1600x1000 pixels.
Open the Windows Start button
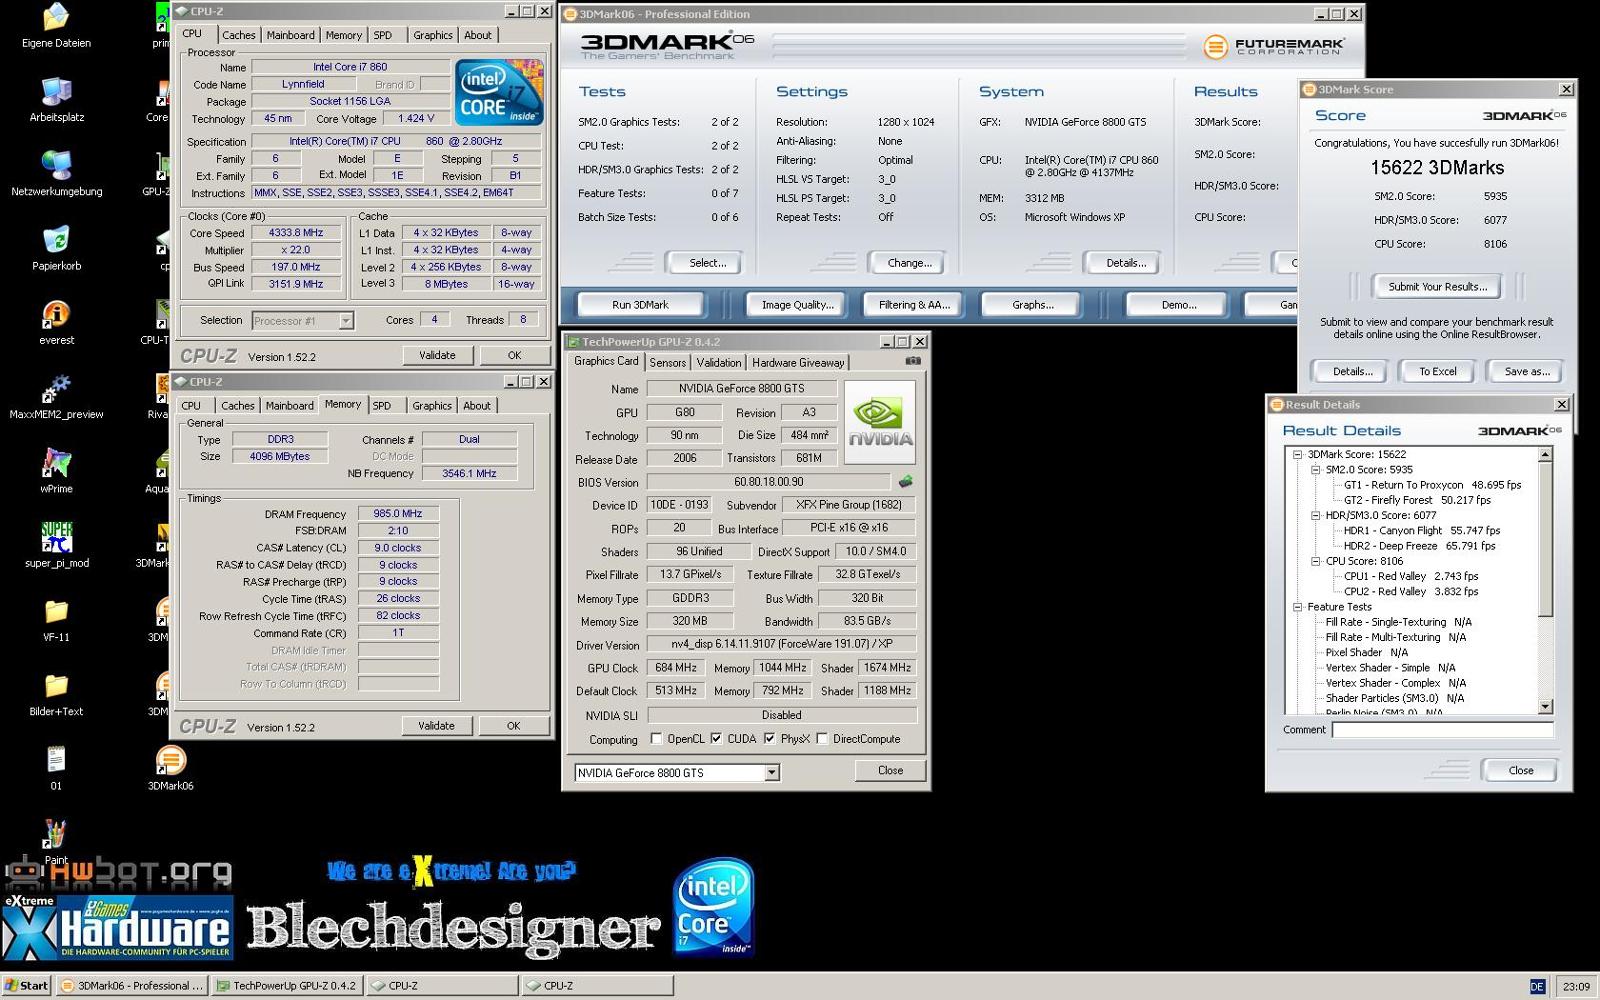[26, 986]
